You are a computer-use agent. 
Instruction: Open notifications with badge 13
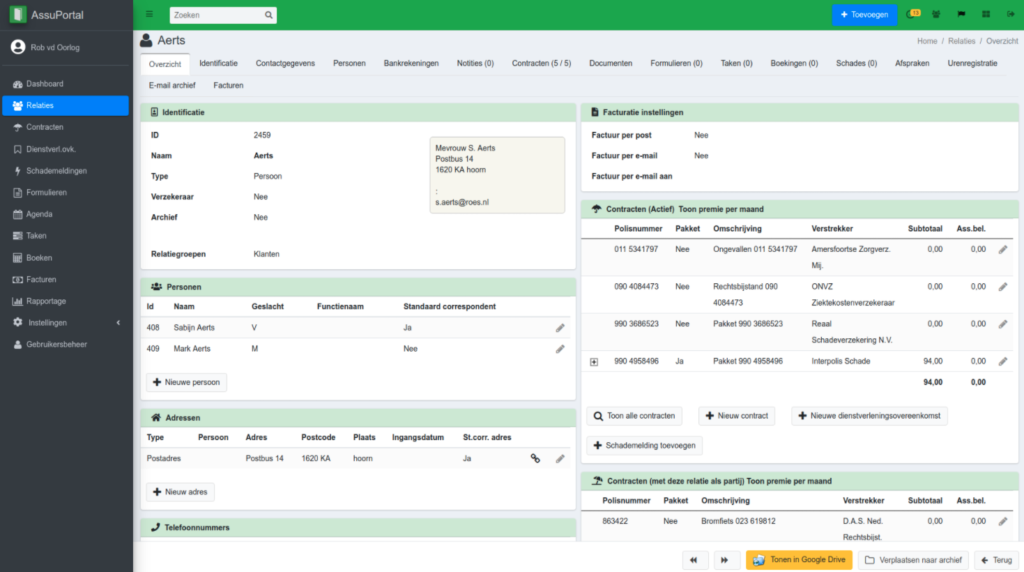(913, 14)
